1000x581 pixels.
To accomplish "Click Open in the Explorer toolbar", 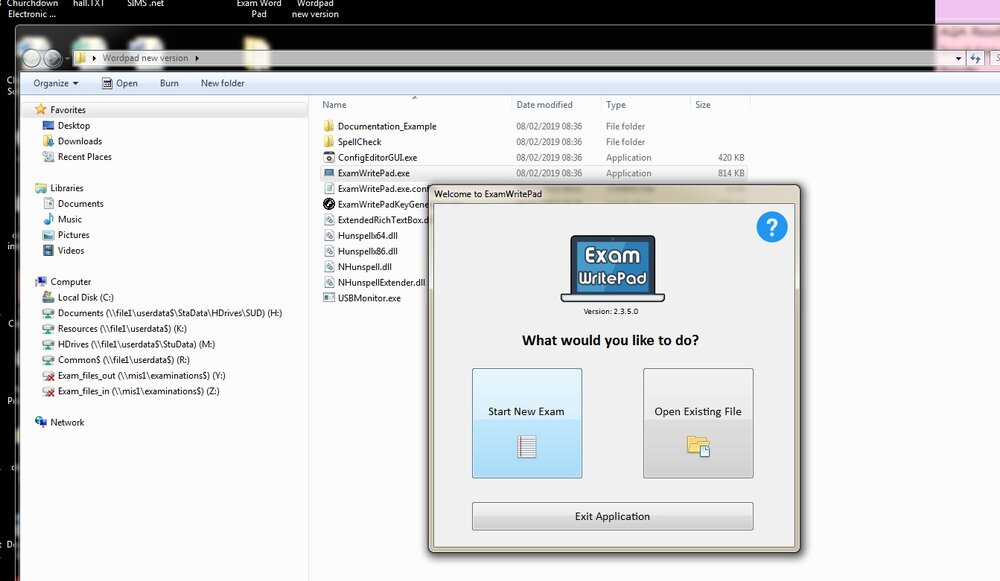I will [120, 84].
